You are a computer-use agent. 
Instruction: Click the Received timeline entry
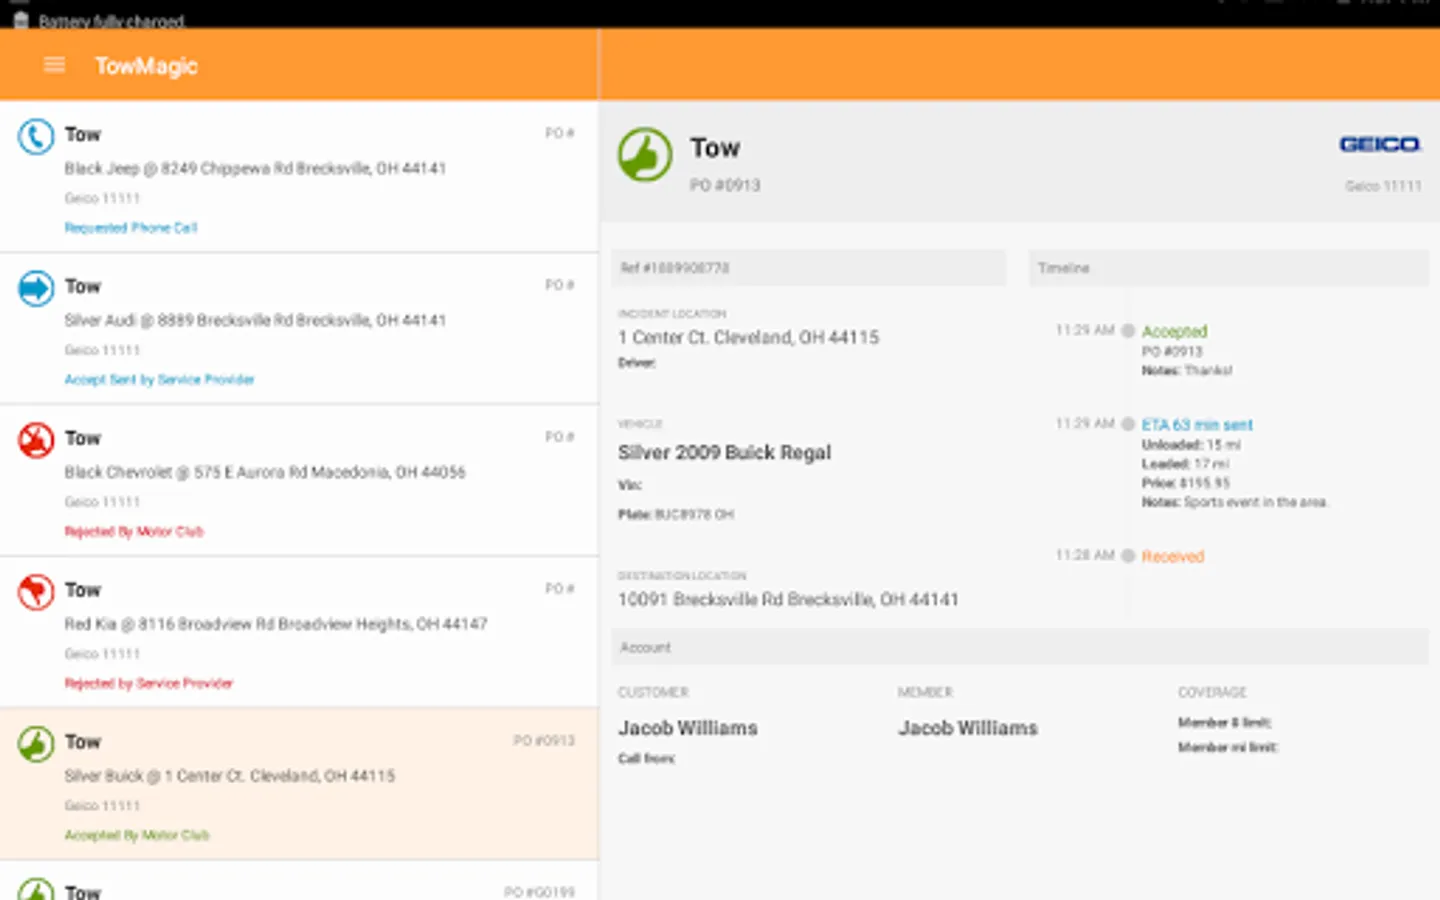pos(1173,557)
